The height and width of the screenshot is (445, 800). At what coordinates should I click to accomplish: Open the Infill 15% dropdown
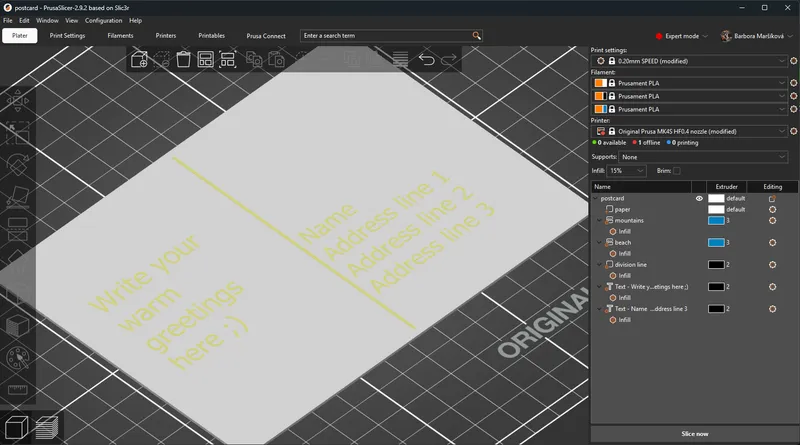click(626, 171)
